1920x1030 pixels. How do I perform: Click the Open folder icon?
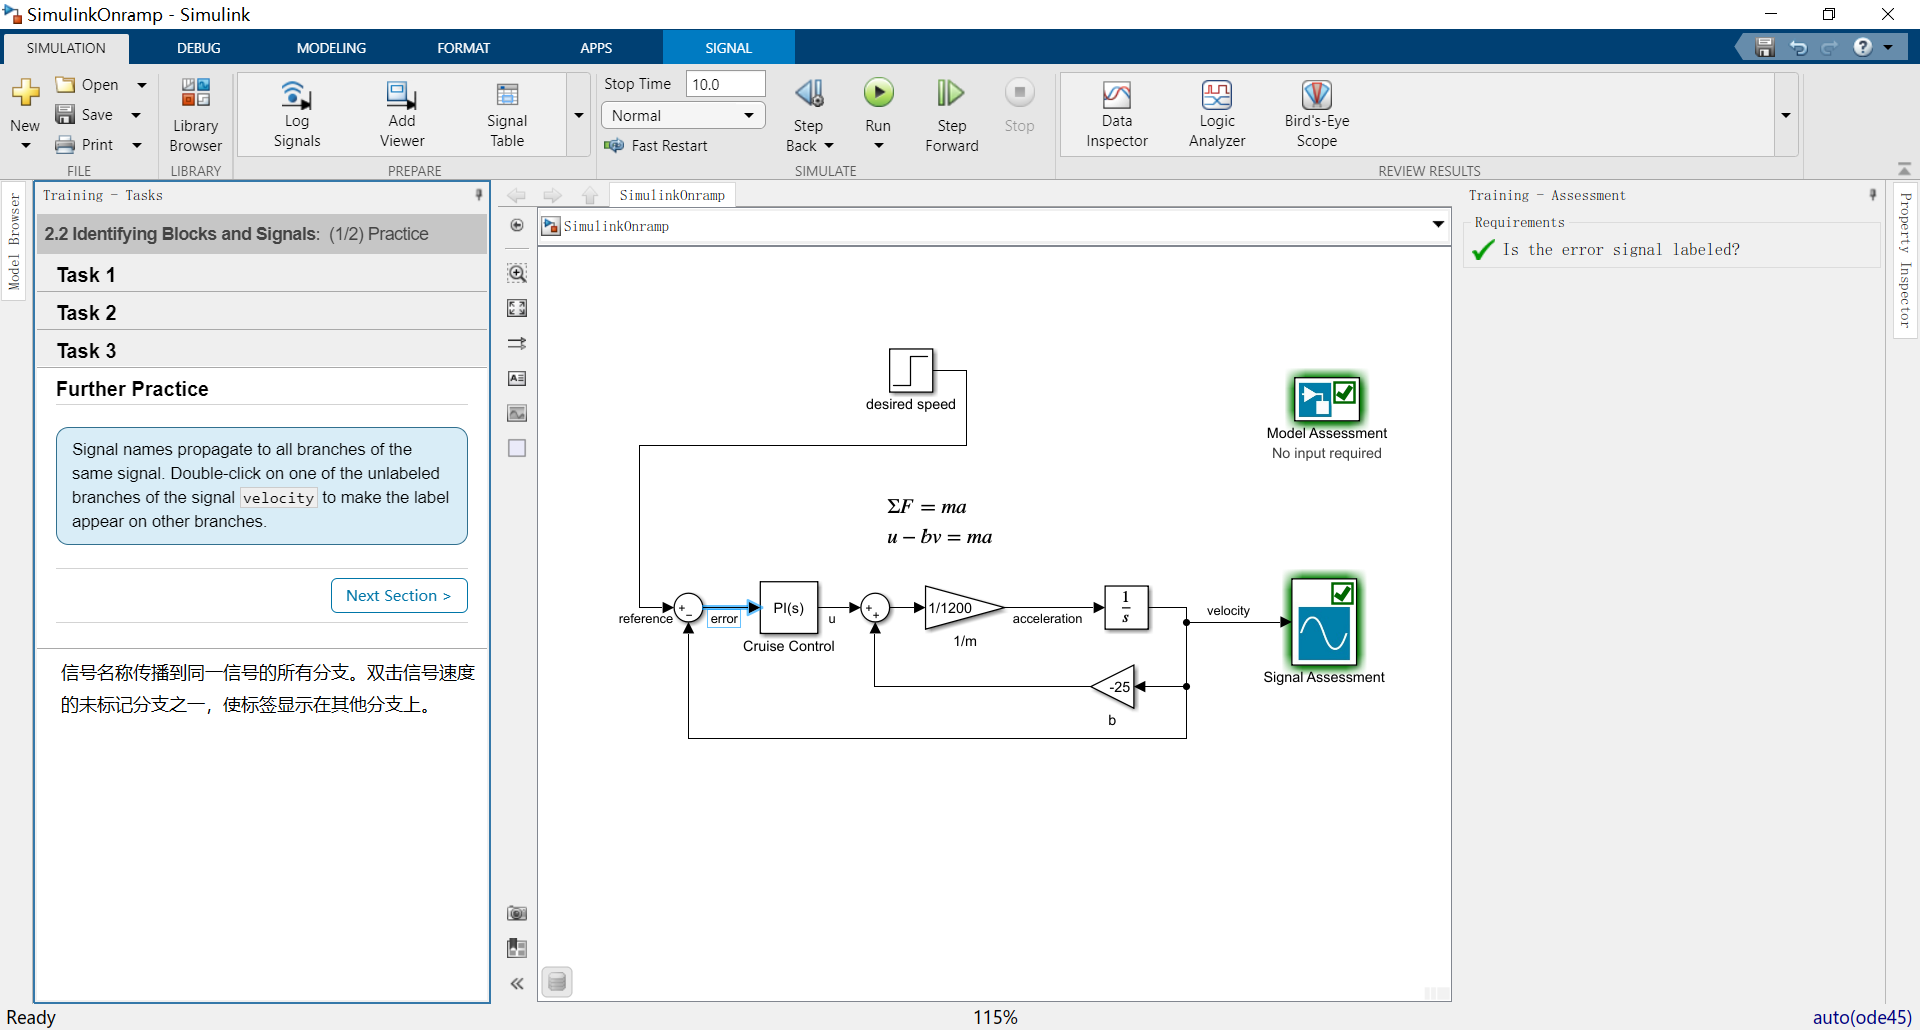pos(66,84)
